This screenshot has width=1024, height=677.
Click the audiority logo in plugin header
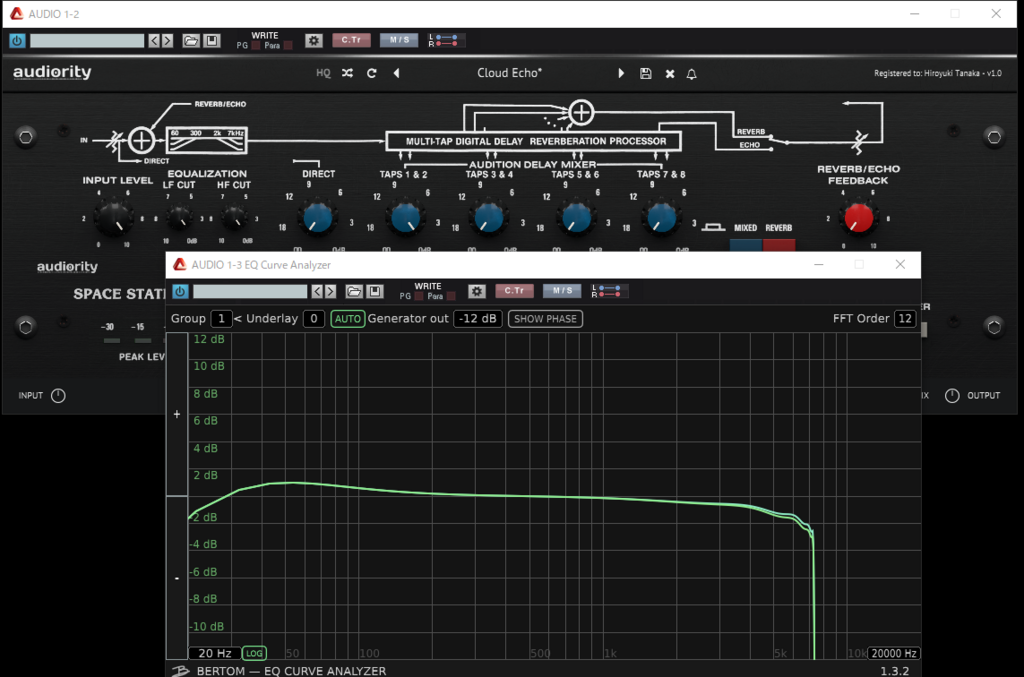click(52, 72)
